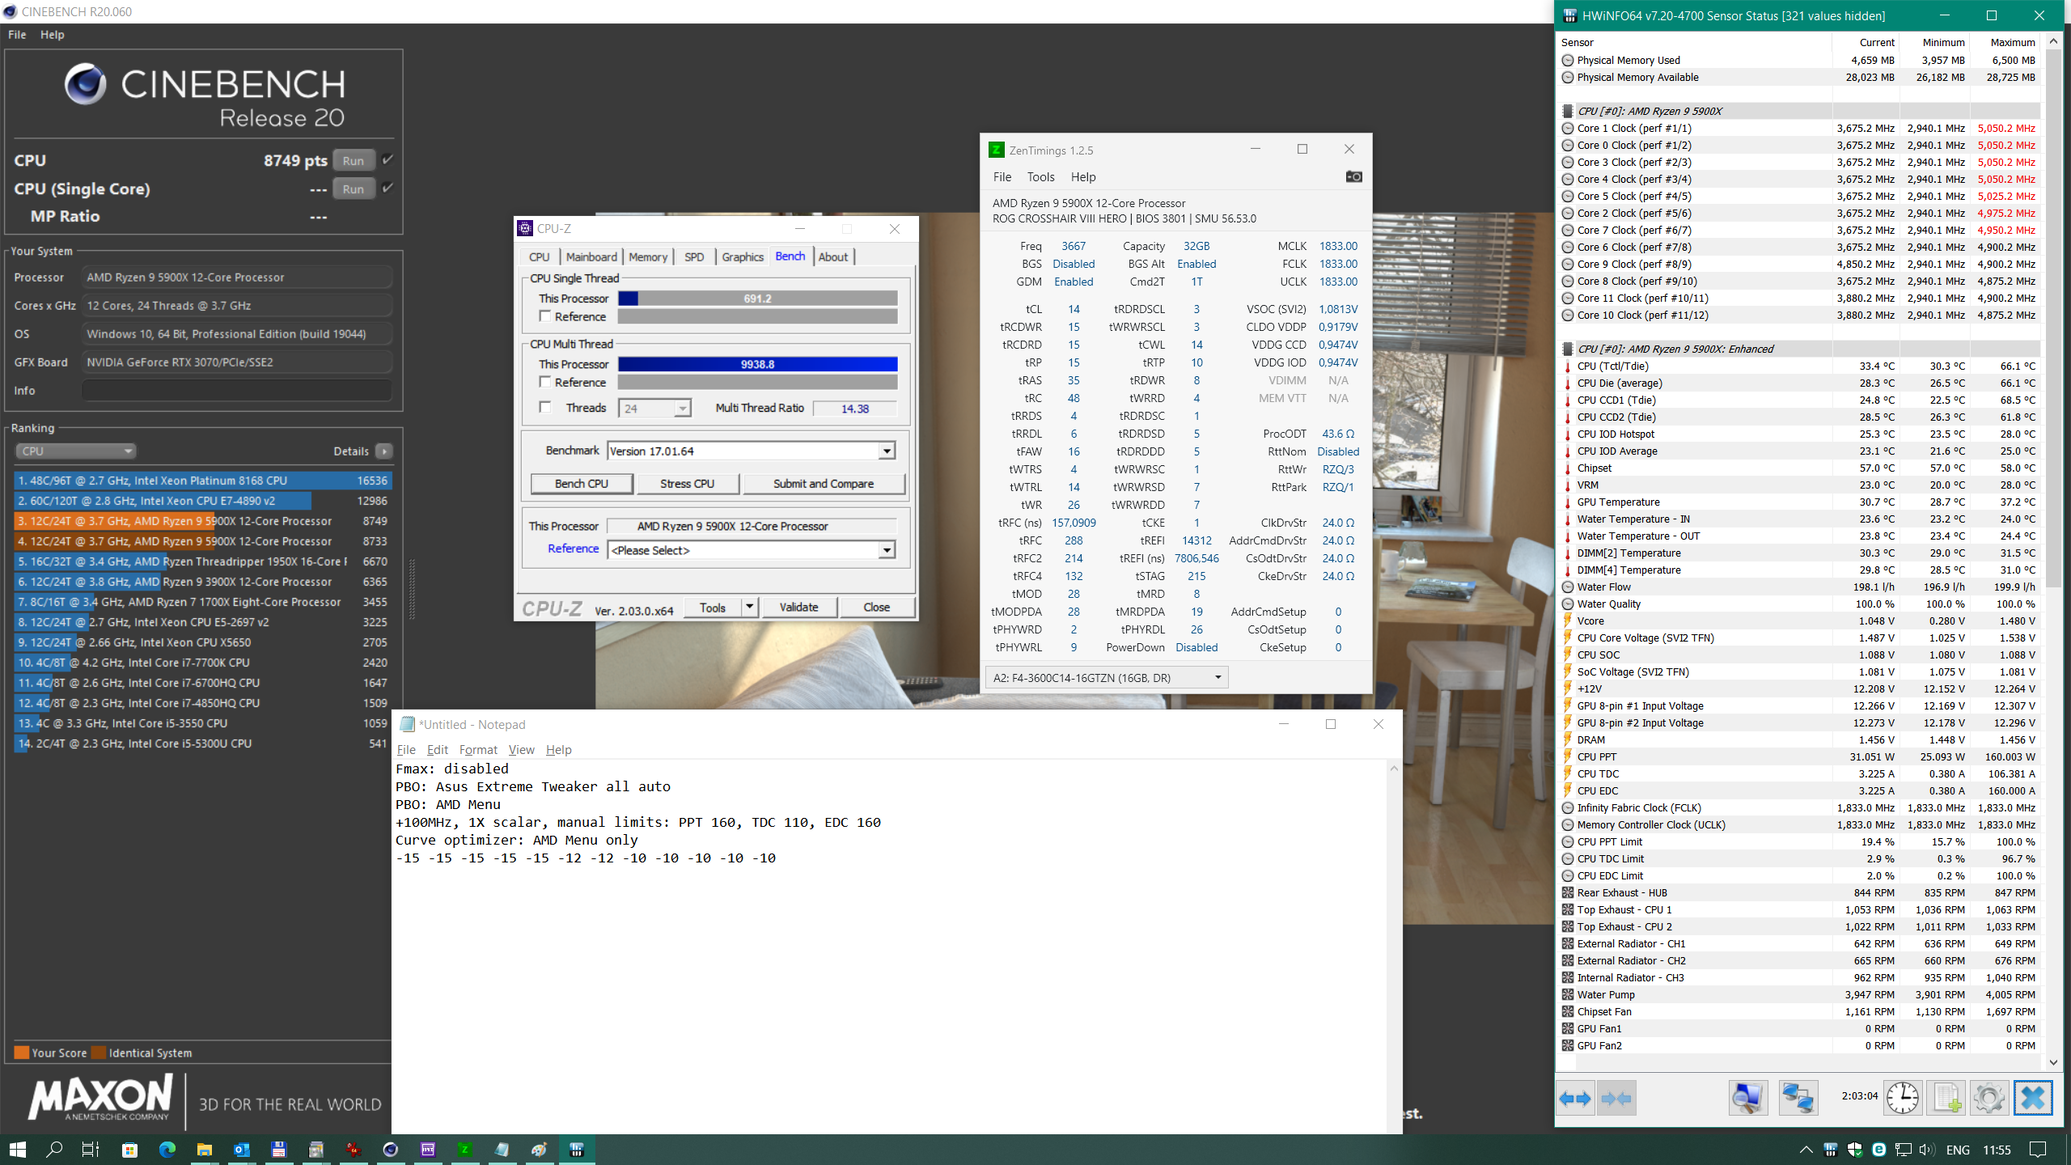The width and height of the screenshot is (2071, 1165).
Task: Take ZenTimings screenshot with camera icon
Action: [1353, 177]
